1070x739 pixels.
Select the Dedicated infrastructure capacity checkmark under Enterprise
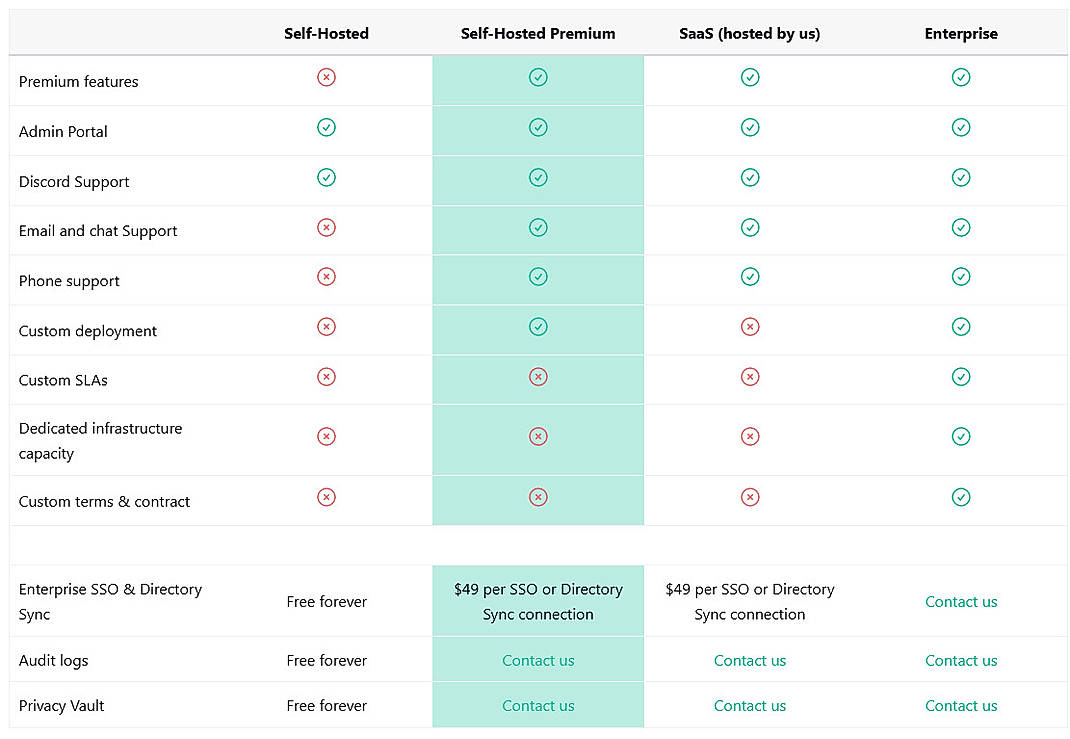[x=961, y=436]
